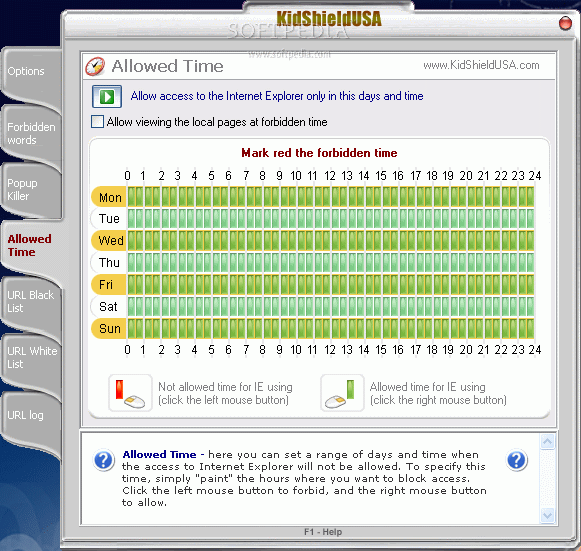This screenshot has width=581, height=551.
Task: Click hour label 18 below the grid
Action: [x=432, y=349]
